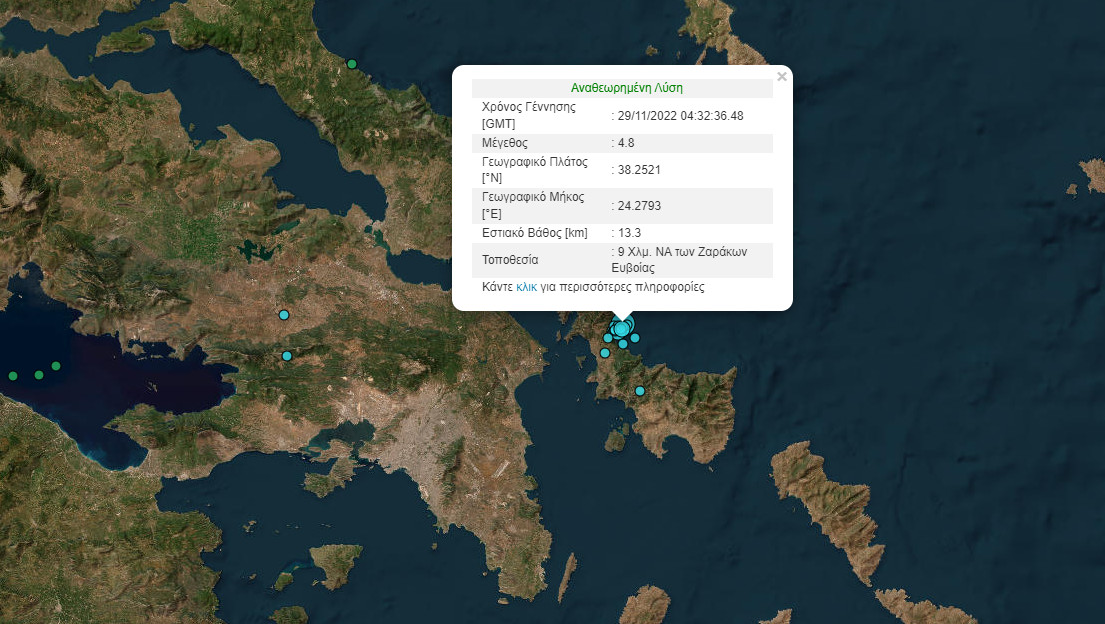Close the earthquake info popup
Screen dimensions: 1105x624
pyautogui.click(x=782, y=76)
